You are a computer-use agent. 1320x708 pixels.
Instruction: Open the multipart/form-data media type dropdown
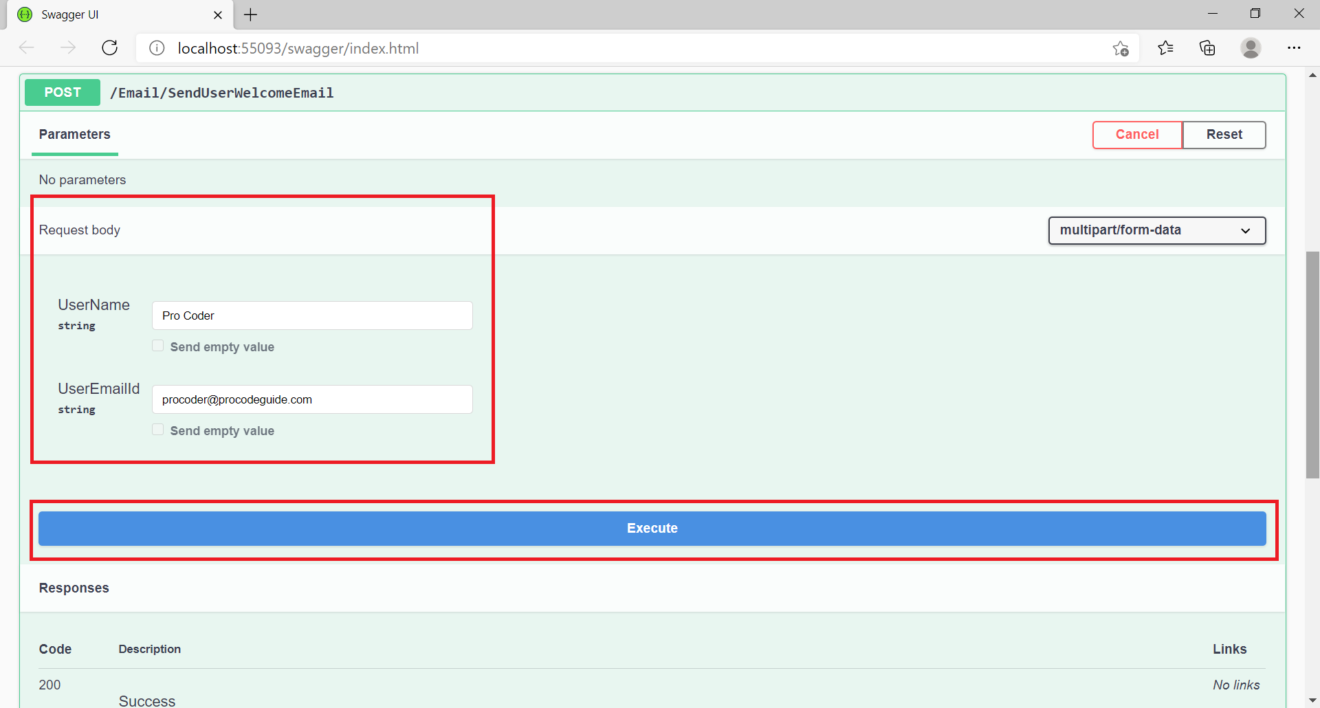pyautogui.click(x=1156, y=230)
